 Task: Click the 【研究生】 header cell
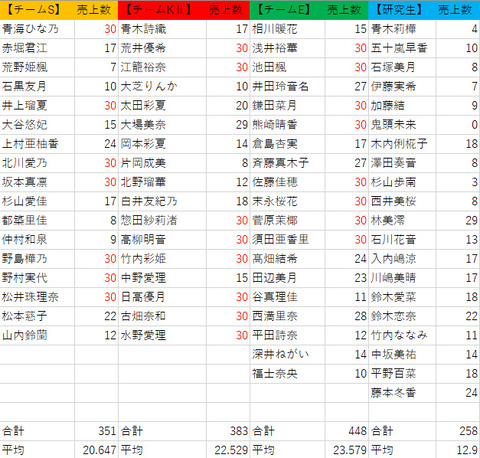[402, 10]
